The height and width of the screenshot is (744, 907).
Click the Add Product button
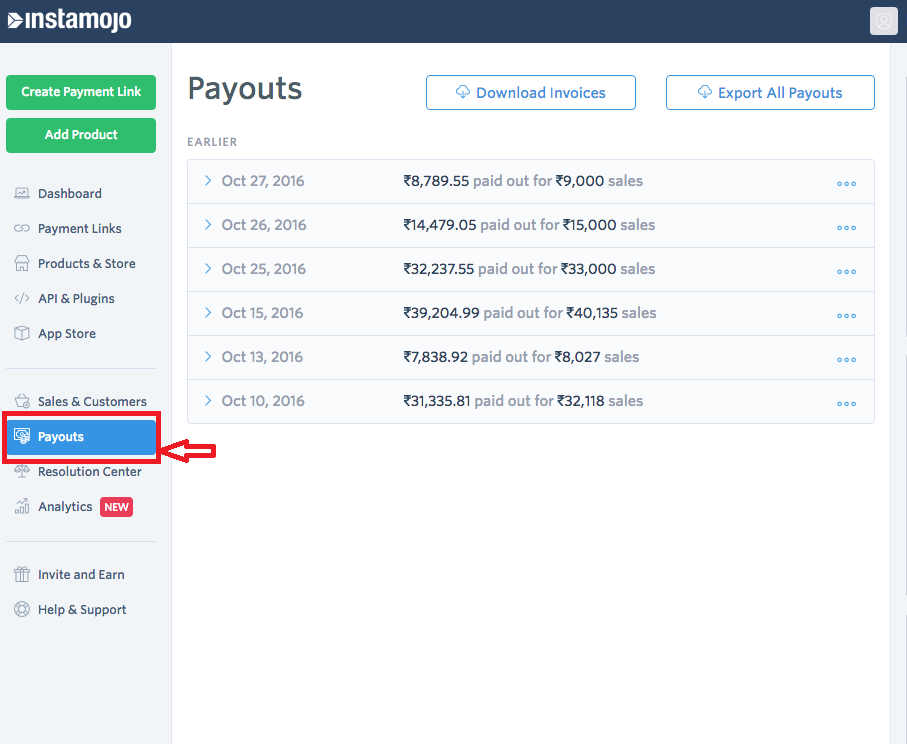(x=81, y=135)
